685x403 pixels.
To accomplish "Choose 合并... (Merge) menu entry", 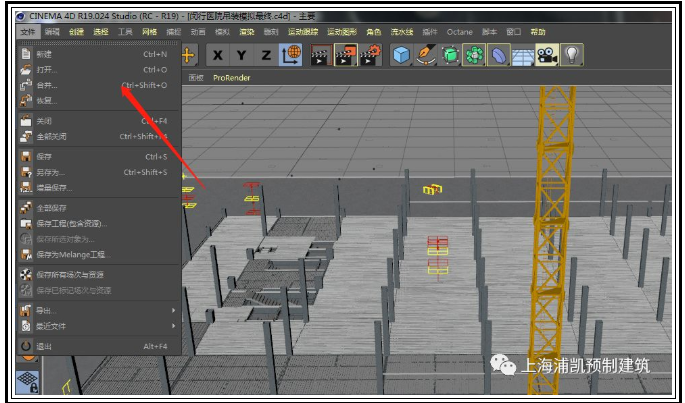I will [x=99, y=85].
